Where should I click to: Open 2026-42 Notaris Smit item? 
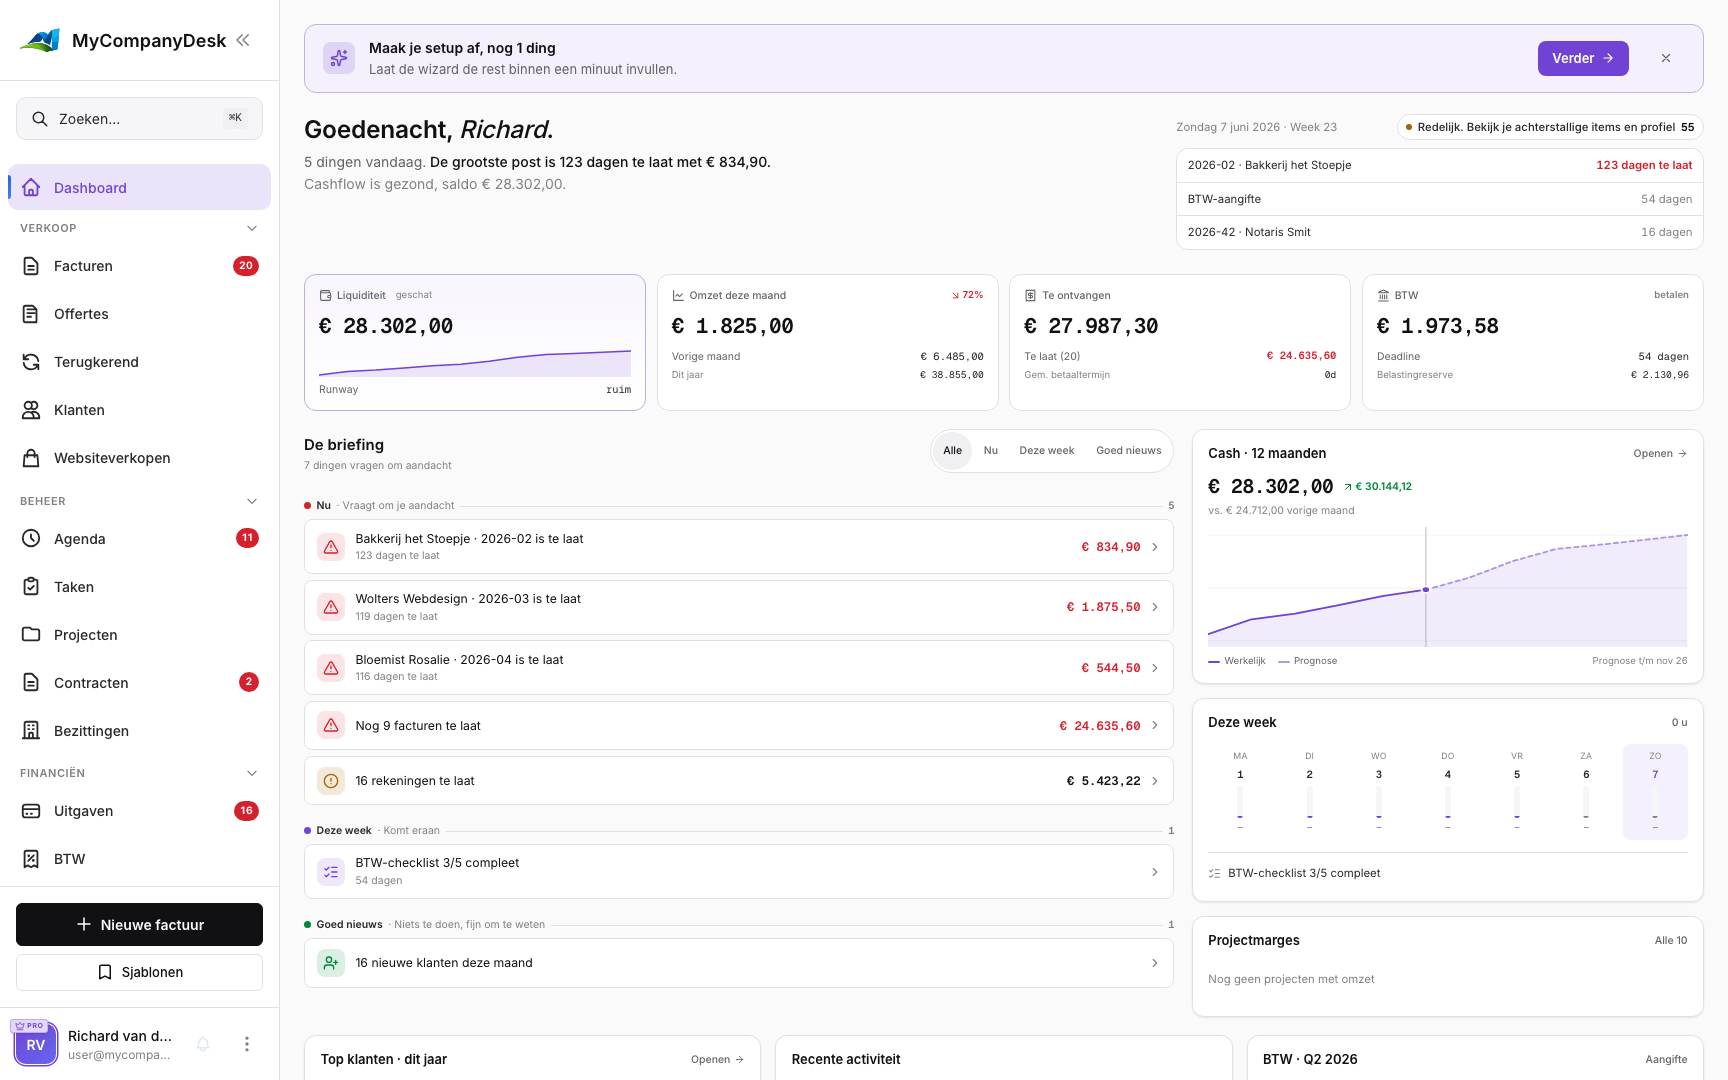point(1440,232)
